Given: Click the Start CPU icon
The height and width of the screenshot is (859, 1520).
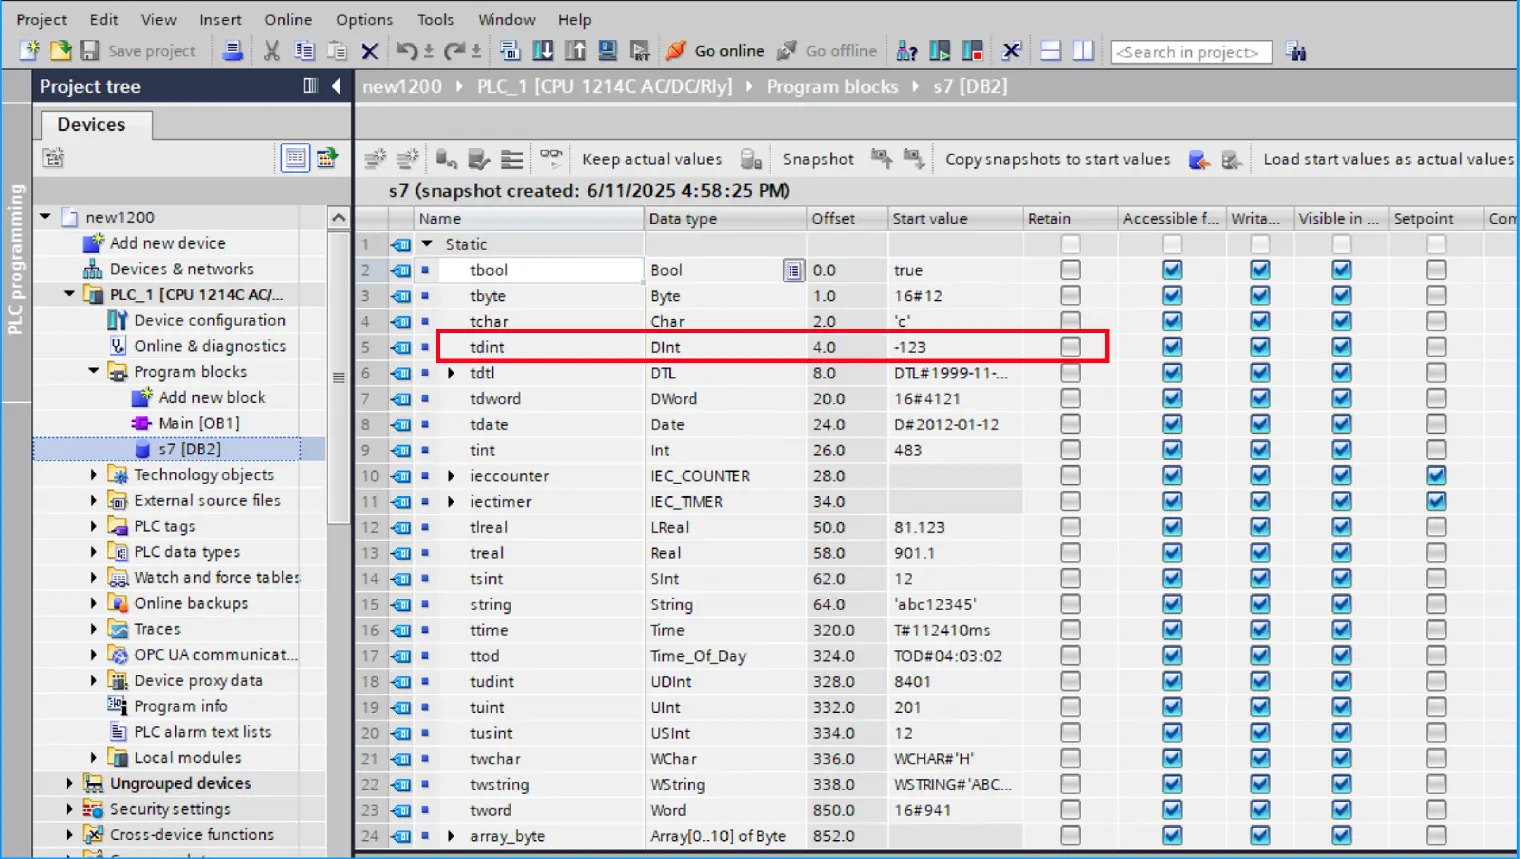Looking at the screenshot, I should click(940, 51).
